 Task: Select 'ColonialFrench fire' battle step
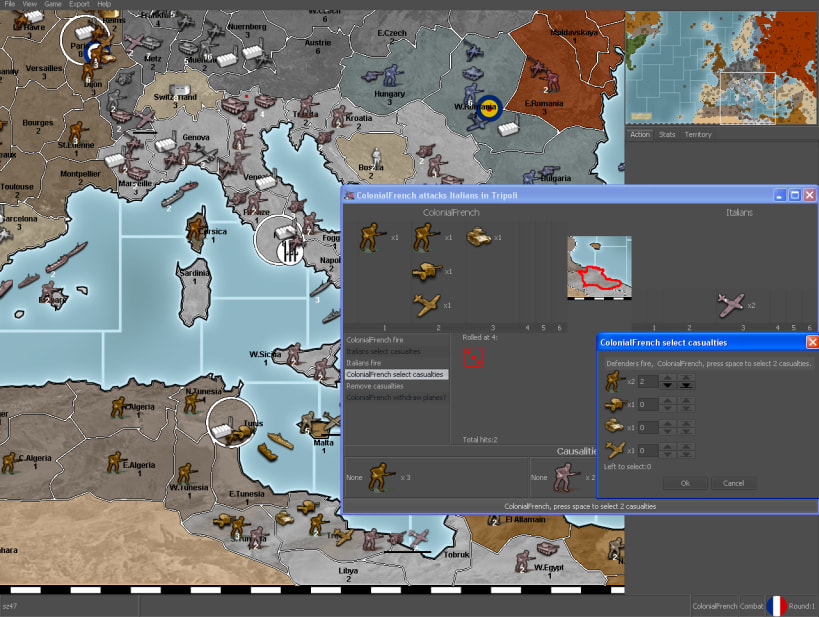tap(396, 340)
